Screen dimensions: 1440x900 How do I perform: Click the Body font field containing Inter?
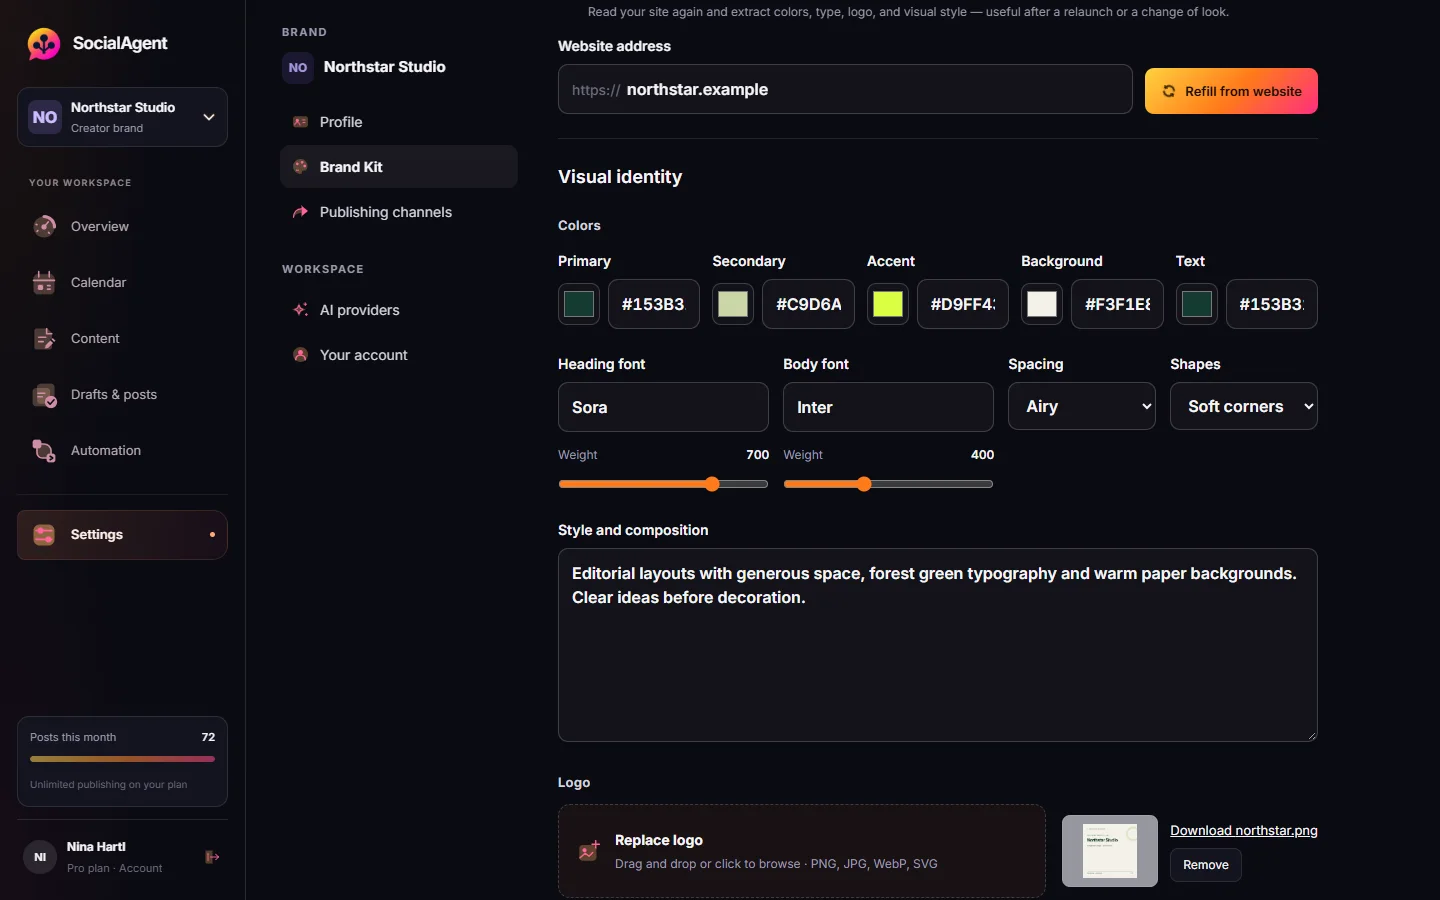pos(888,407)
